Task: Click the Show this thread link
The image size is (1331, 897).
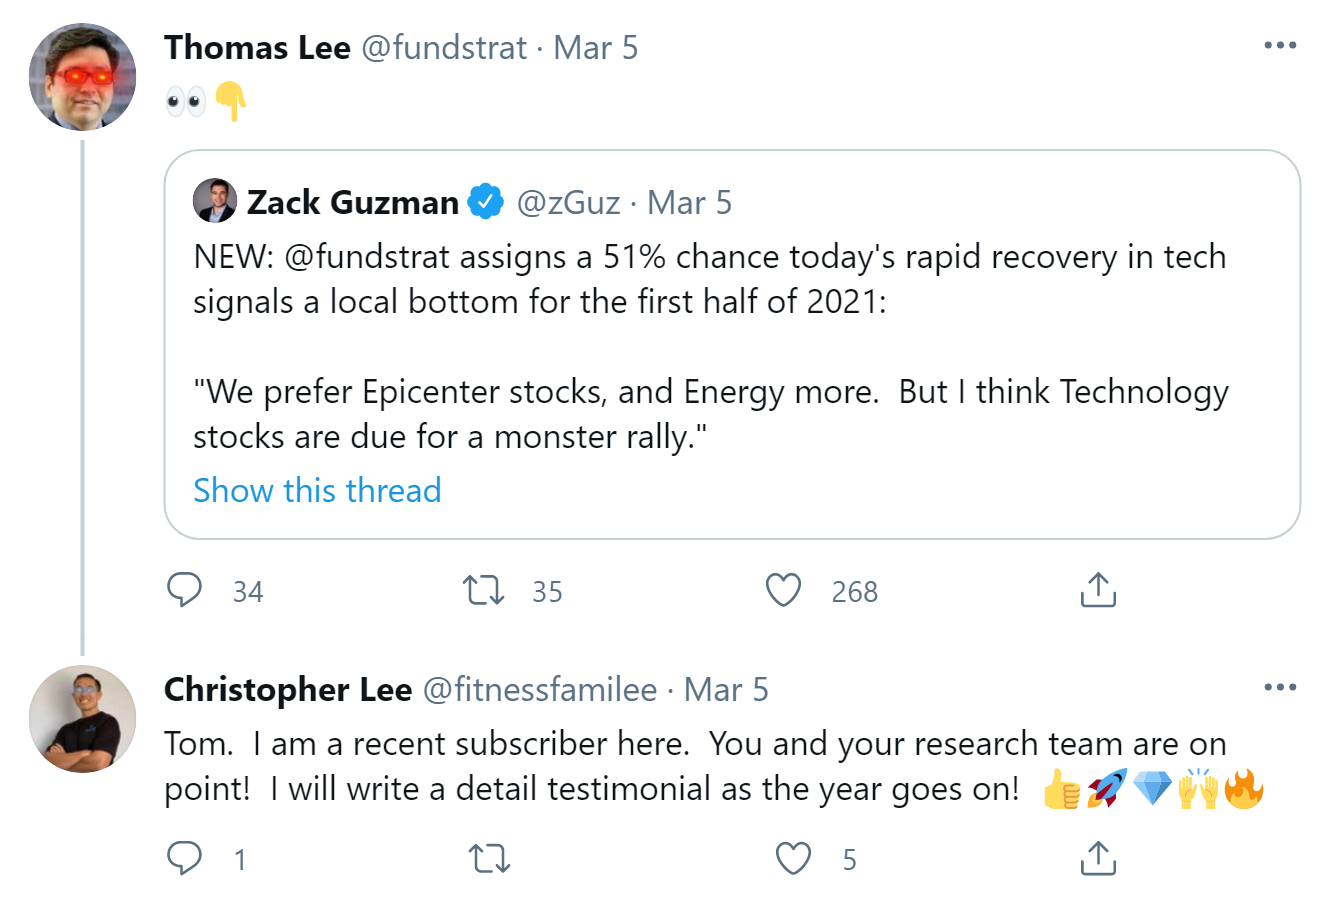Action: coord(317,490)
